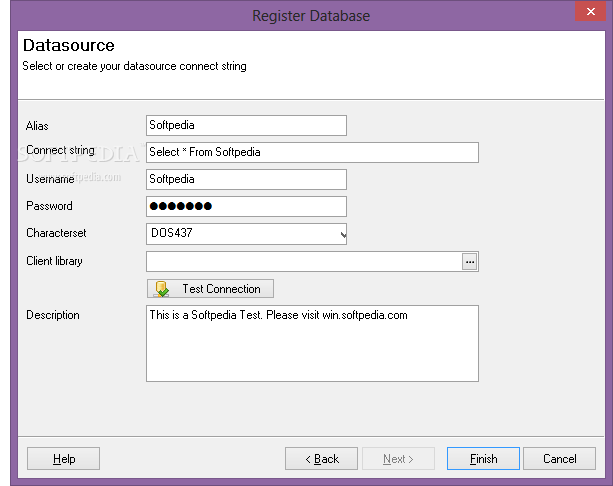Open the Characterset dropdown

click(x=246, y=234)
